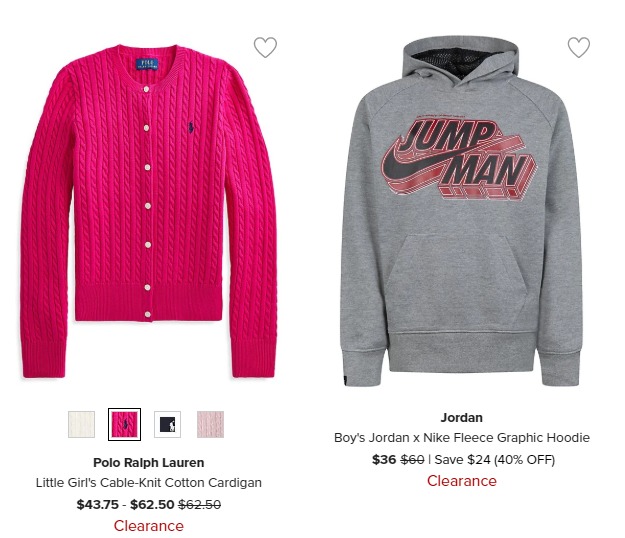Click the cardigan's Clearance label
The image size is (625, 538).
149,526
